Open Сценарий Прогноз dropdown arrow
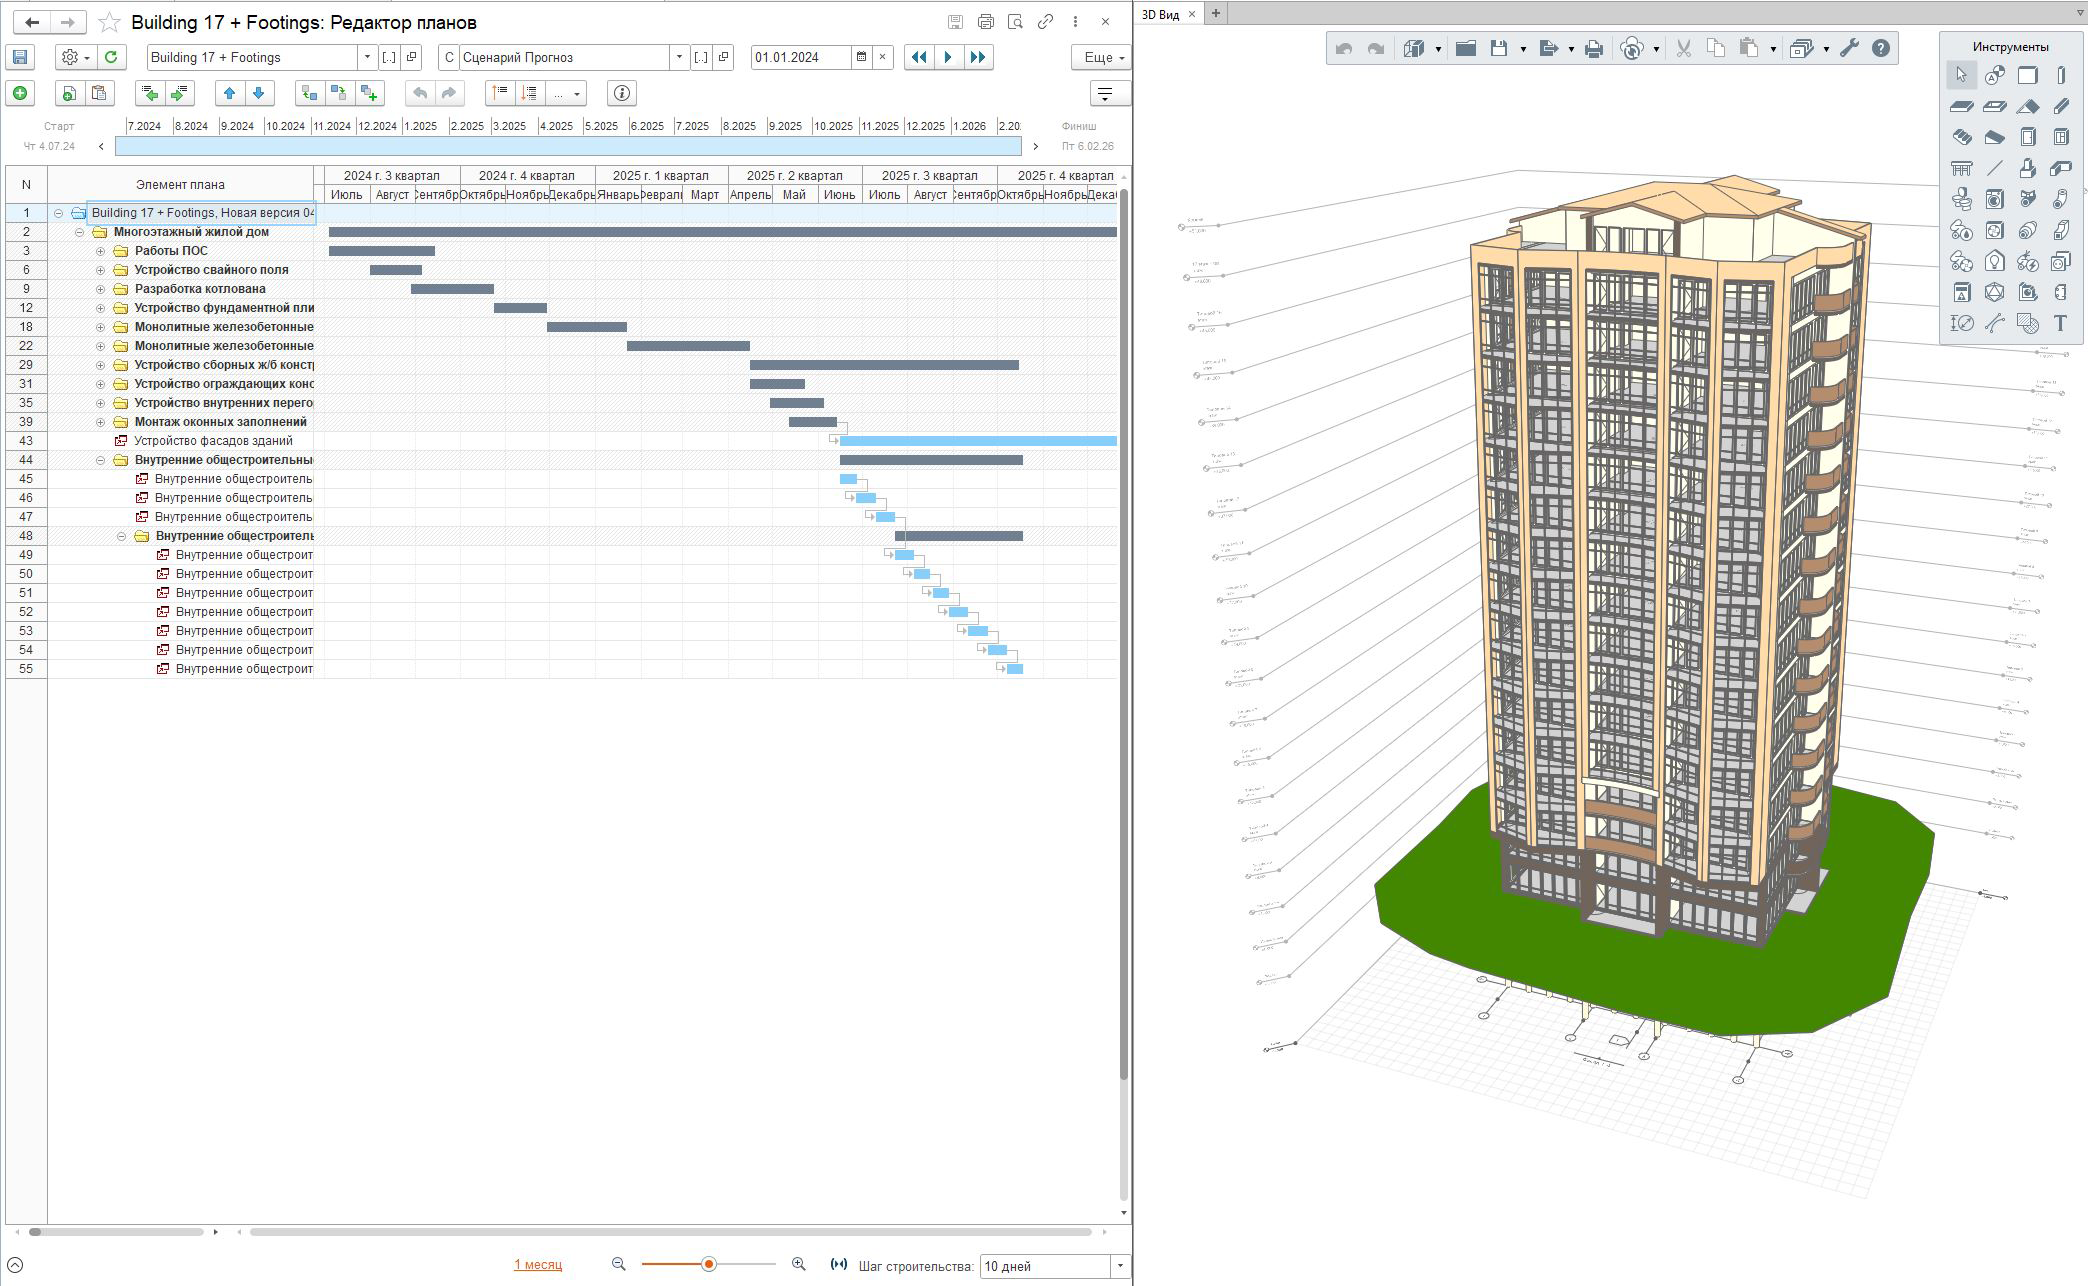 click(679, 57)
